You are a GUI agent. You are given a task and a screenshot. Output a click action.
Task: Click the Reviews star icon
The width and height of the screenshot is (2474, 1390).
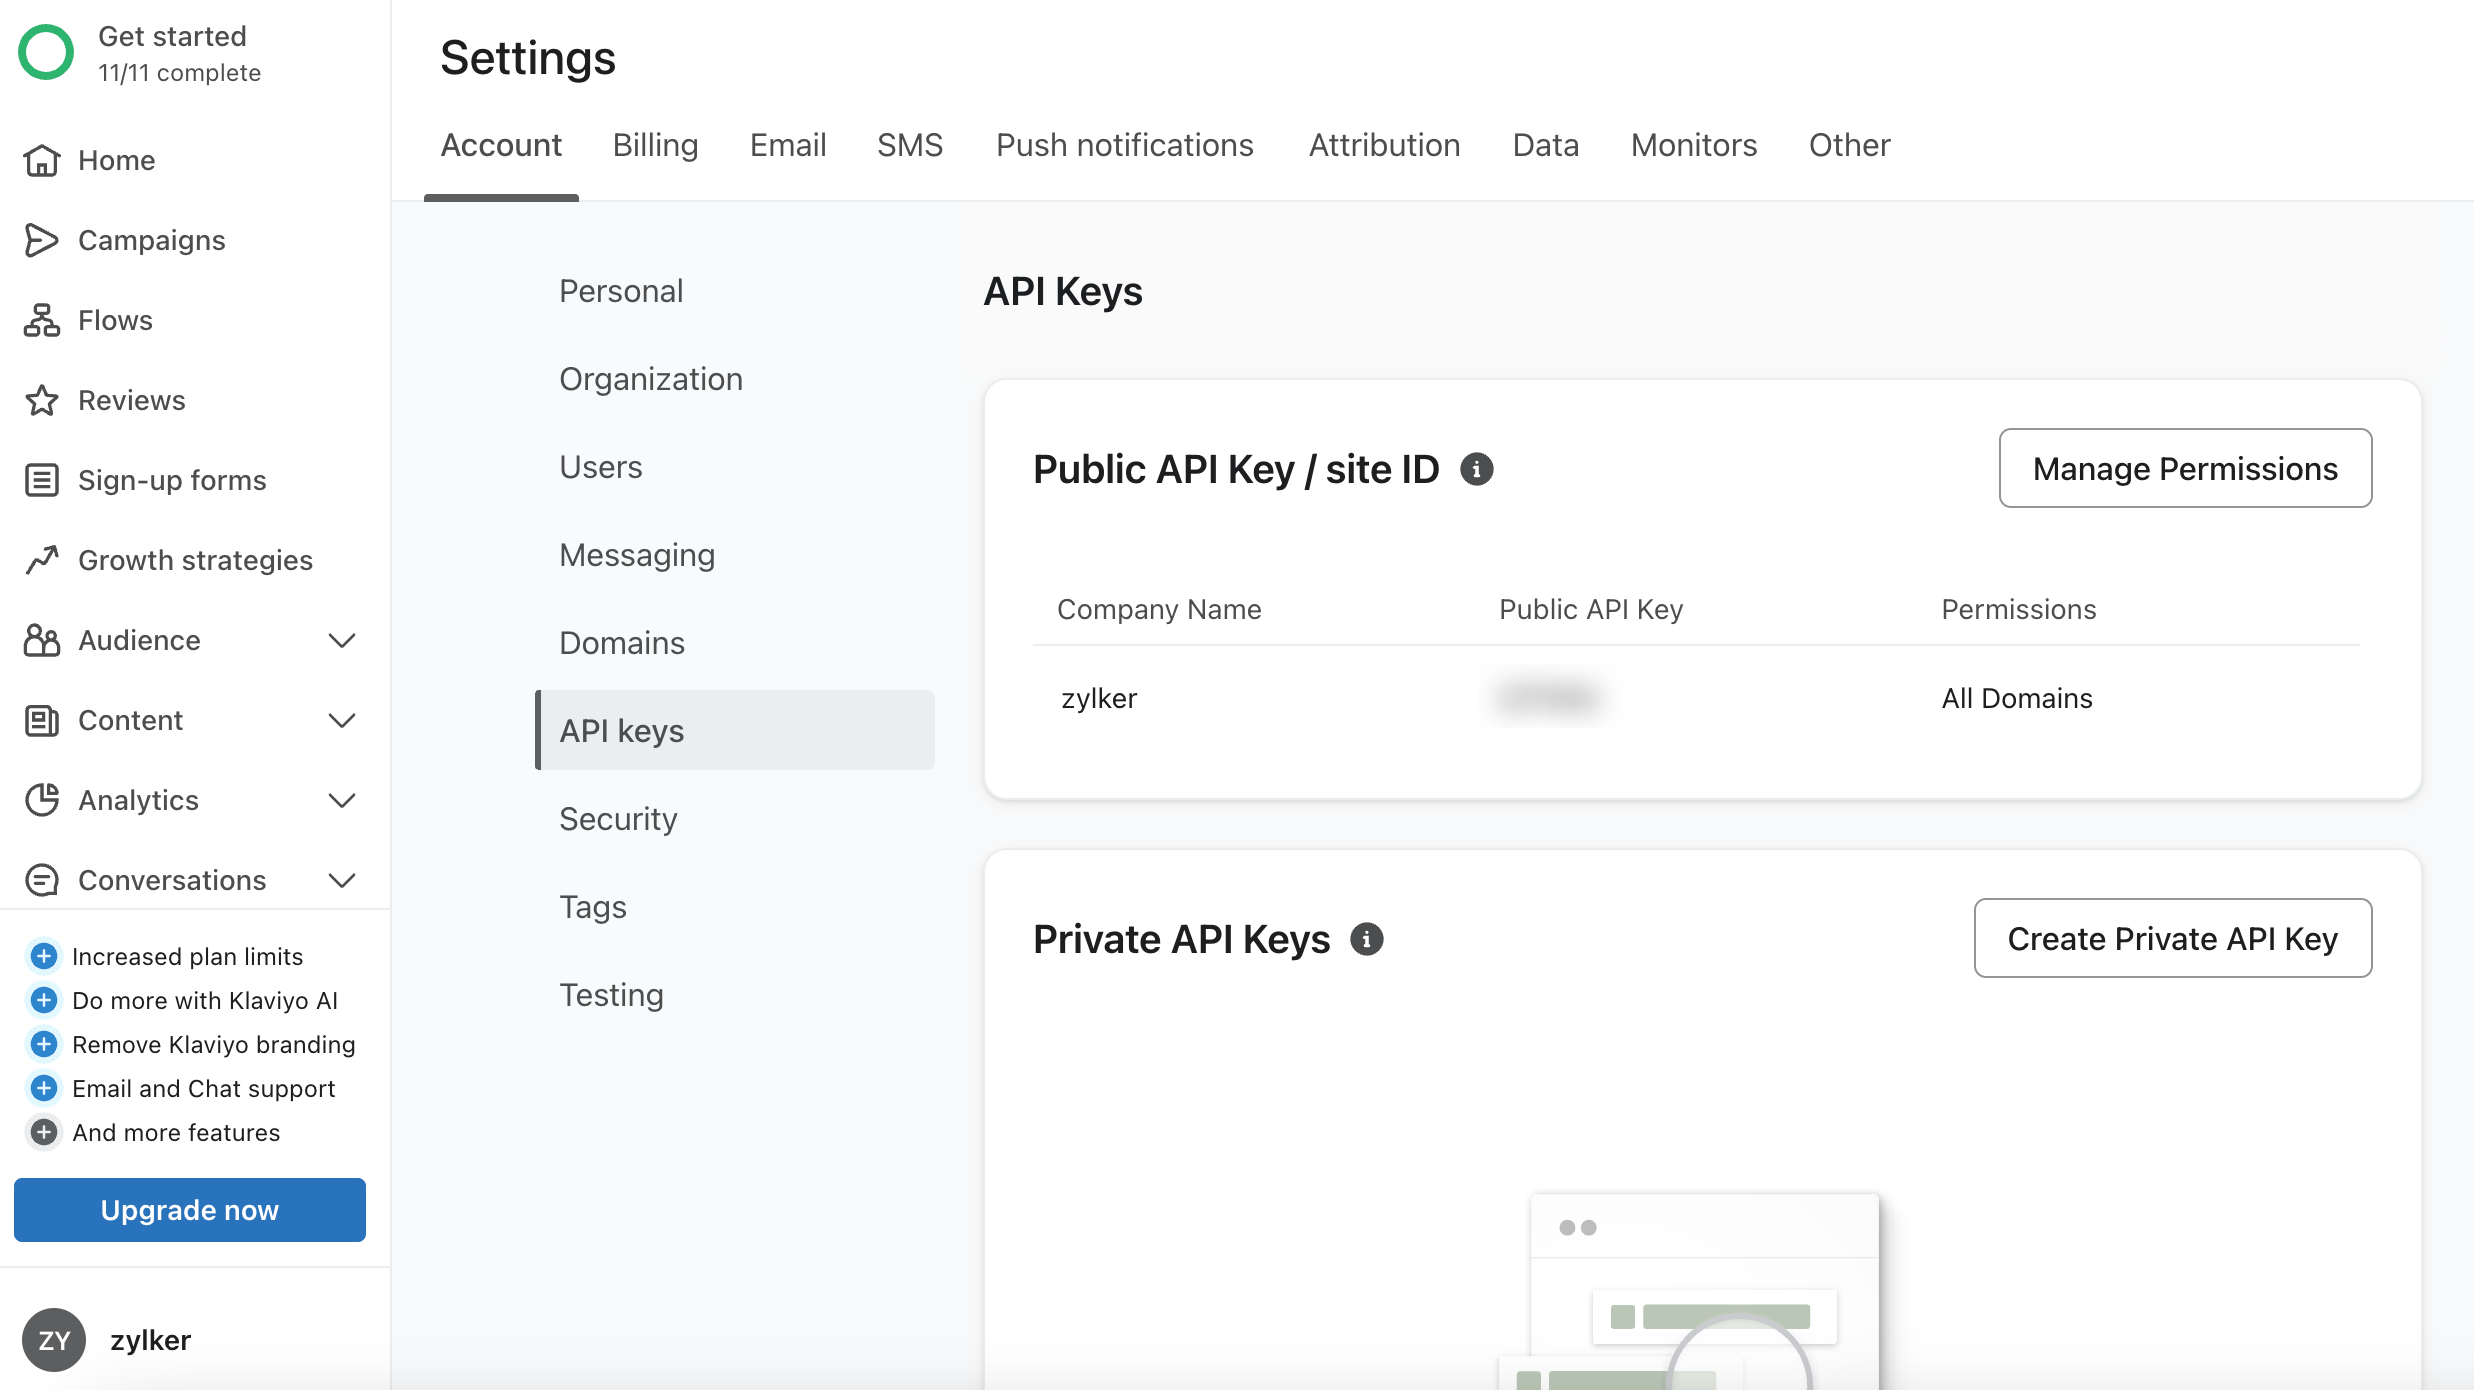pos(41,400)
